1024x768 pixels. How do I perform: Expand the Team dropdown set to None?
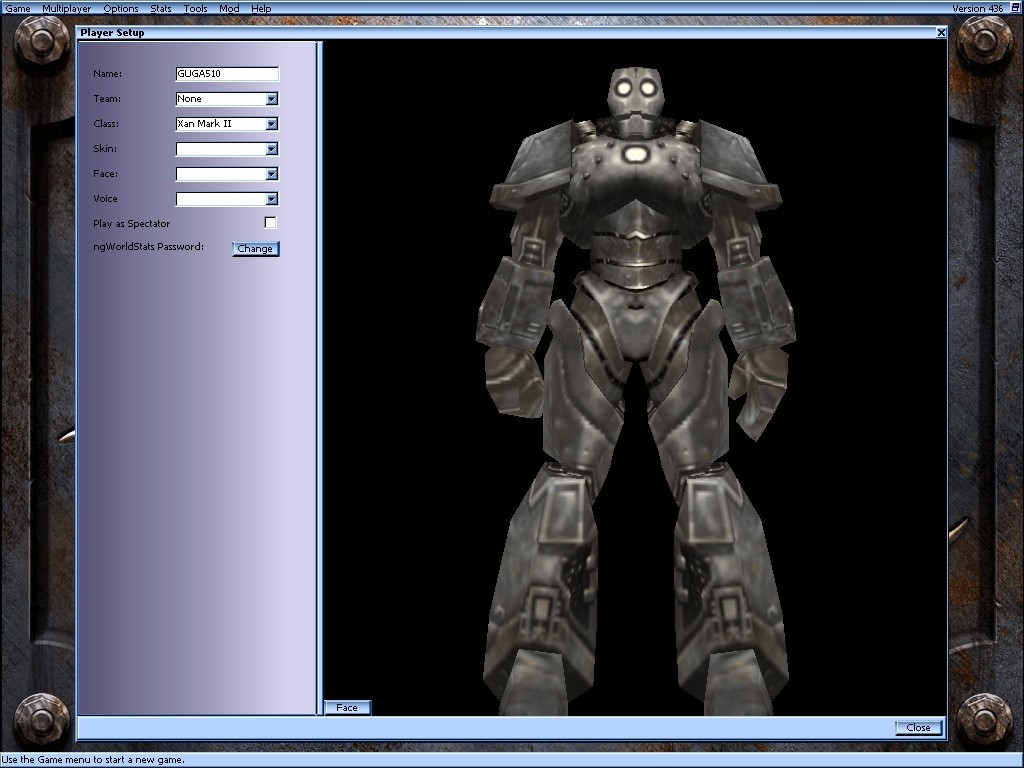click(271, 98)
